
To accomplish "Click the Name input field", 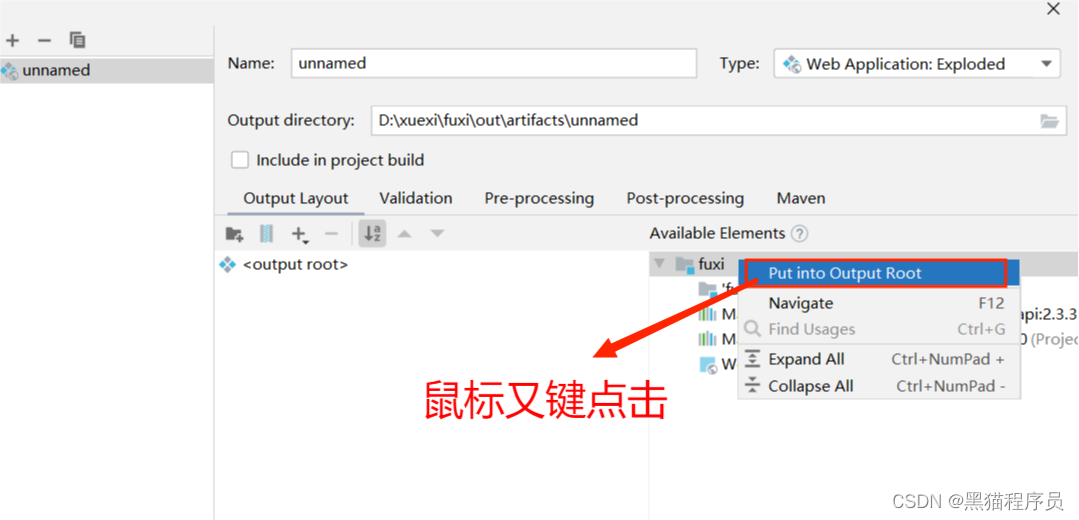I will tap(494, 63).
